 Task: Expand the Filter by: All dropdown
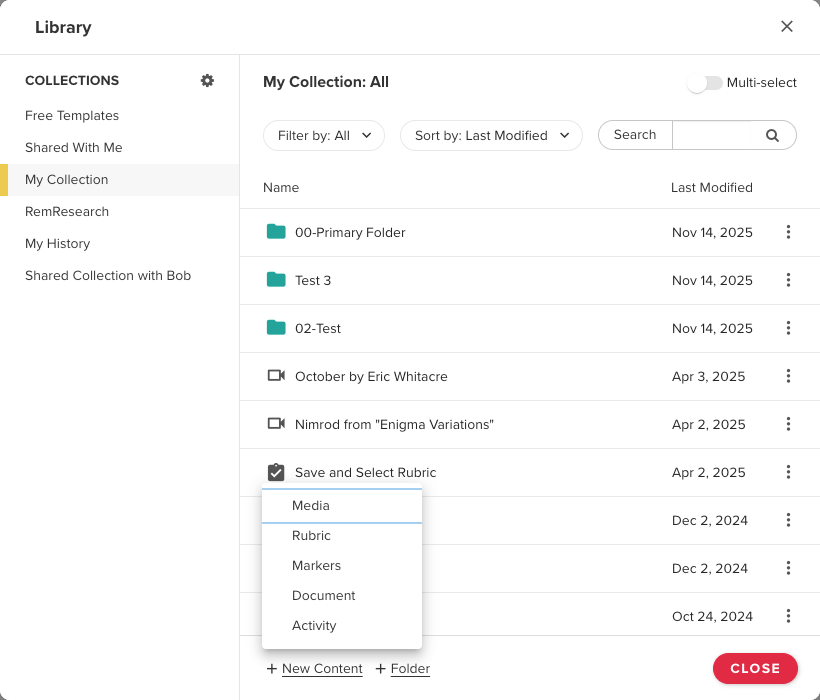coord(324,136)
